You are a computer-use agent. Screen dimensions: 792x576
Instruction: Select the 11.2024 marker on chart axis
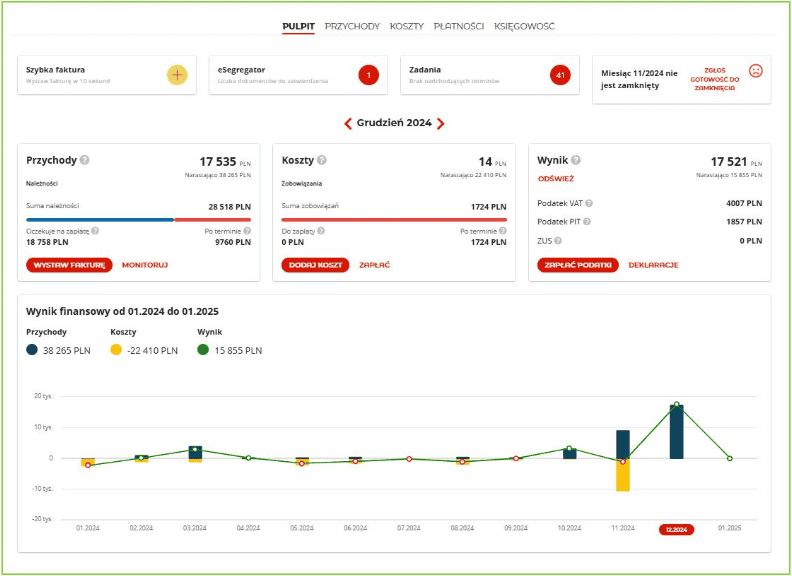click(623, 528)
